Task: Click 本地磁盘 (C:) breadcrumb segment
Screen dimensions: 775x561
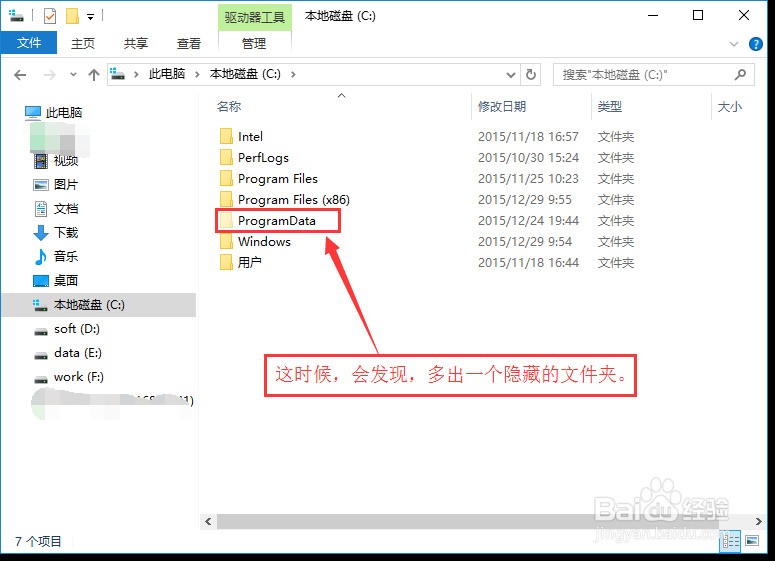Action: pyautogui.click(x=245, y=74)
